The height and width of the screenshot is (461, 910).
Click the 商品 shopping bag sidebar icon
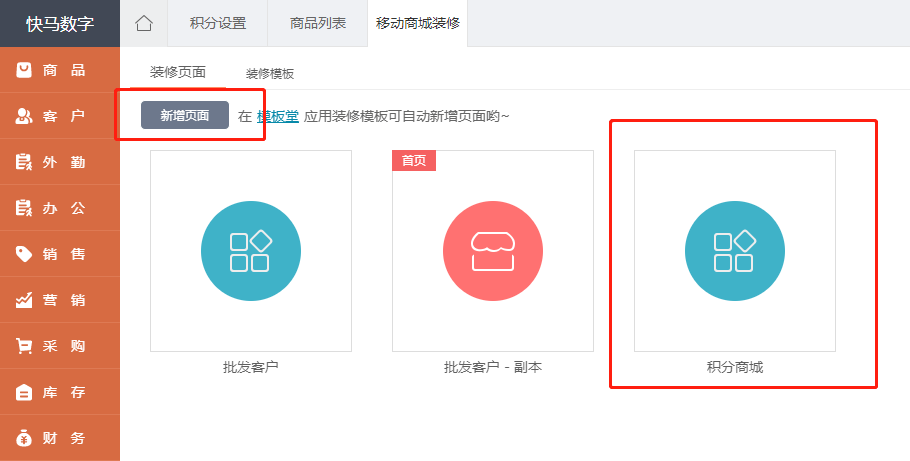pyautogui.click(x=24, y=70)
